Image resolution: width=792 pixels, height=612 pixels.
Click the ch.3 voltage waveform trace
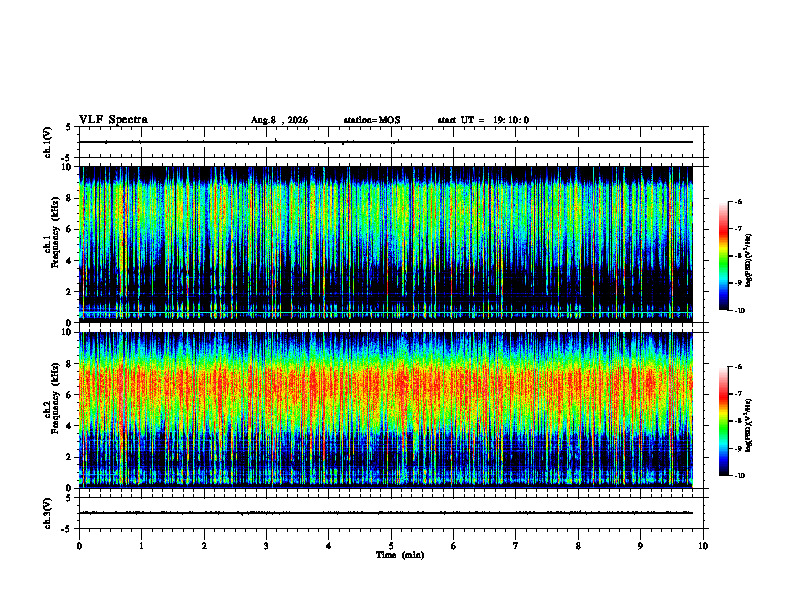[x=386, y=513]
